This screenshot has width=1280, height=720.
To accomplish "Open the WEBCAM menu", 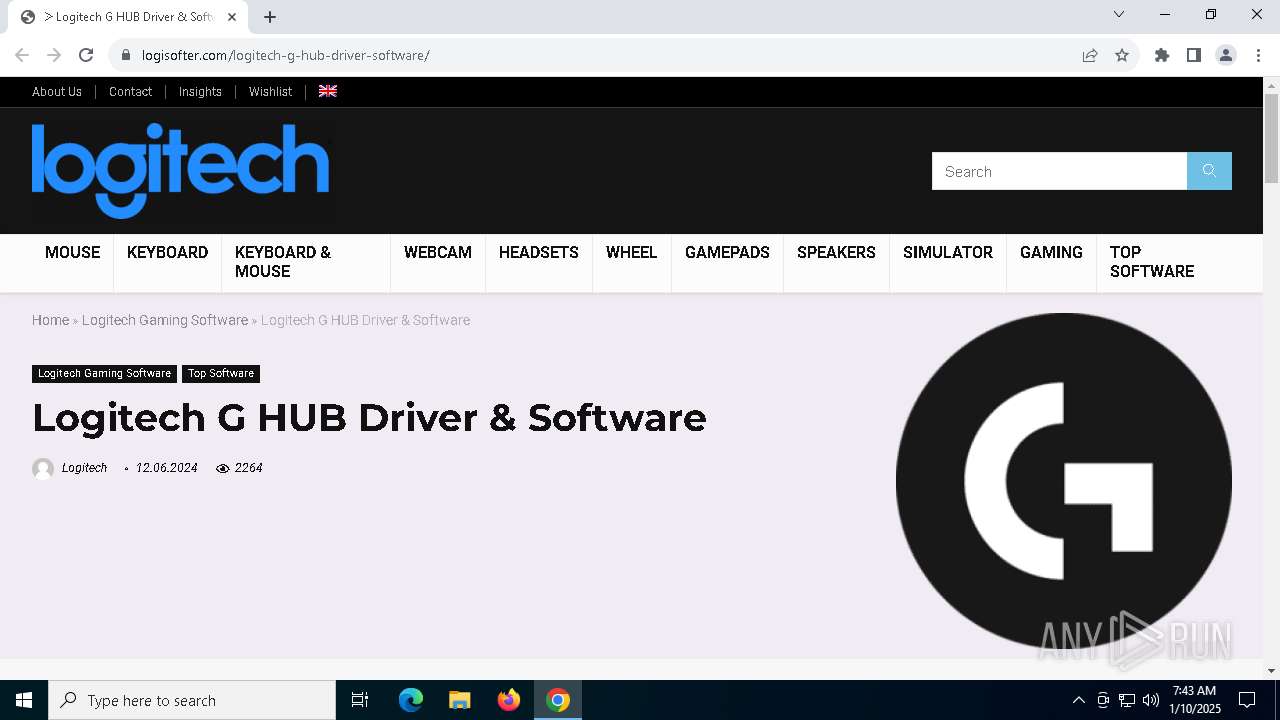I will (x=438, y=253).
